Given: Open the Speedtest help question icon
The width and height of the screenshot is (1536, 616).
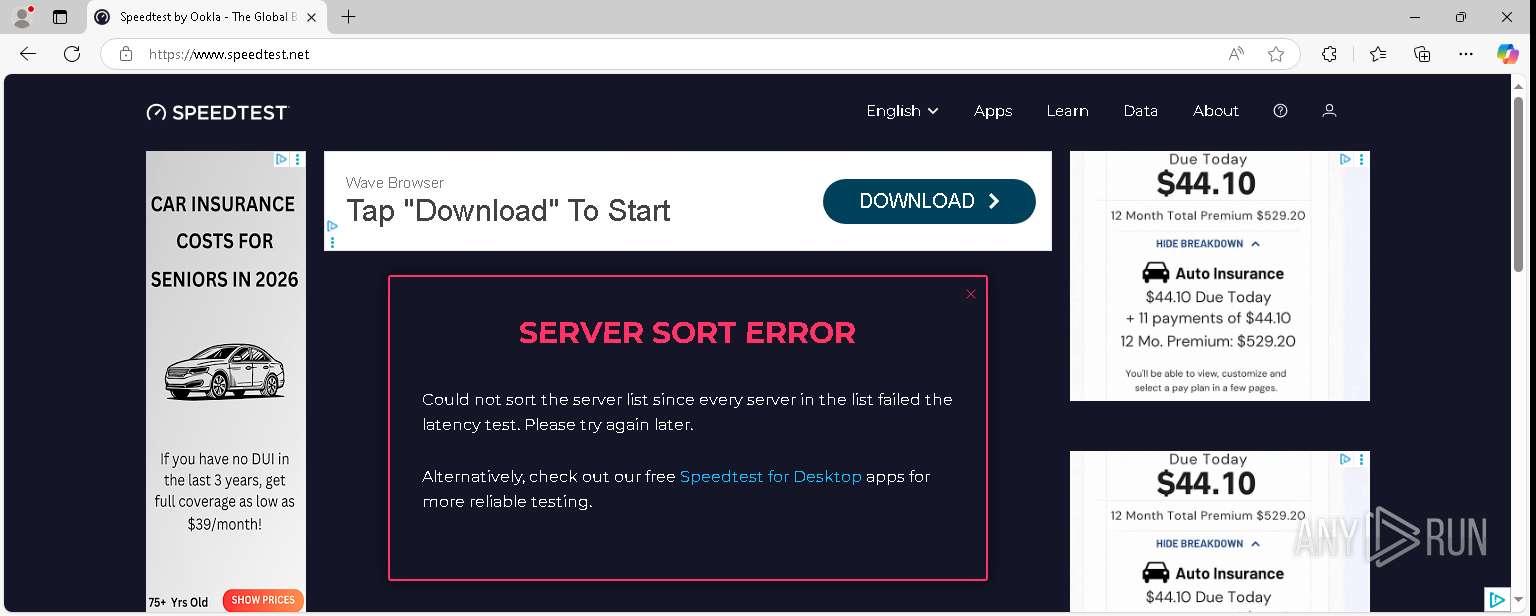Looking at the screenshot, I should [x=1280, y=111].
